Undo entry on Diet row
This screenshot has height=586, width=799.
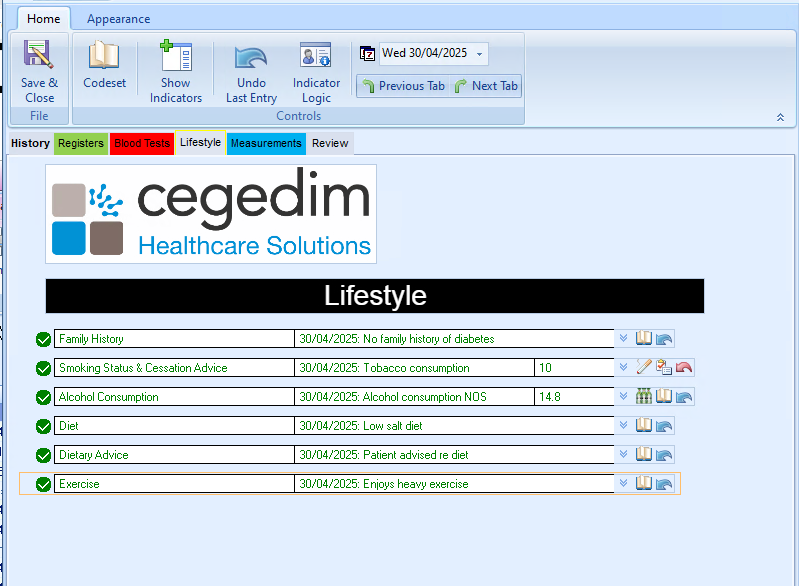point(664,426)
